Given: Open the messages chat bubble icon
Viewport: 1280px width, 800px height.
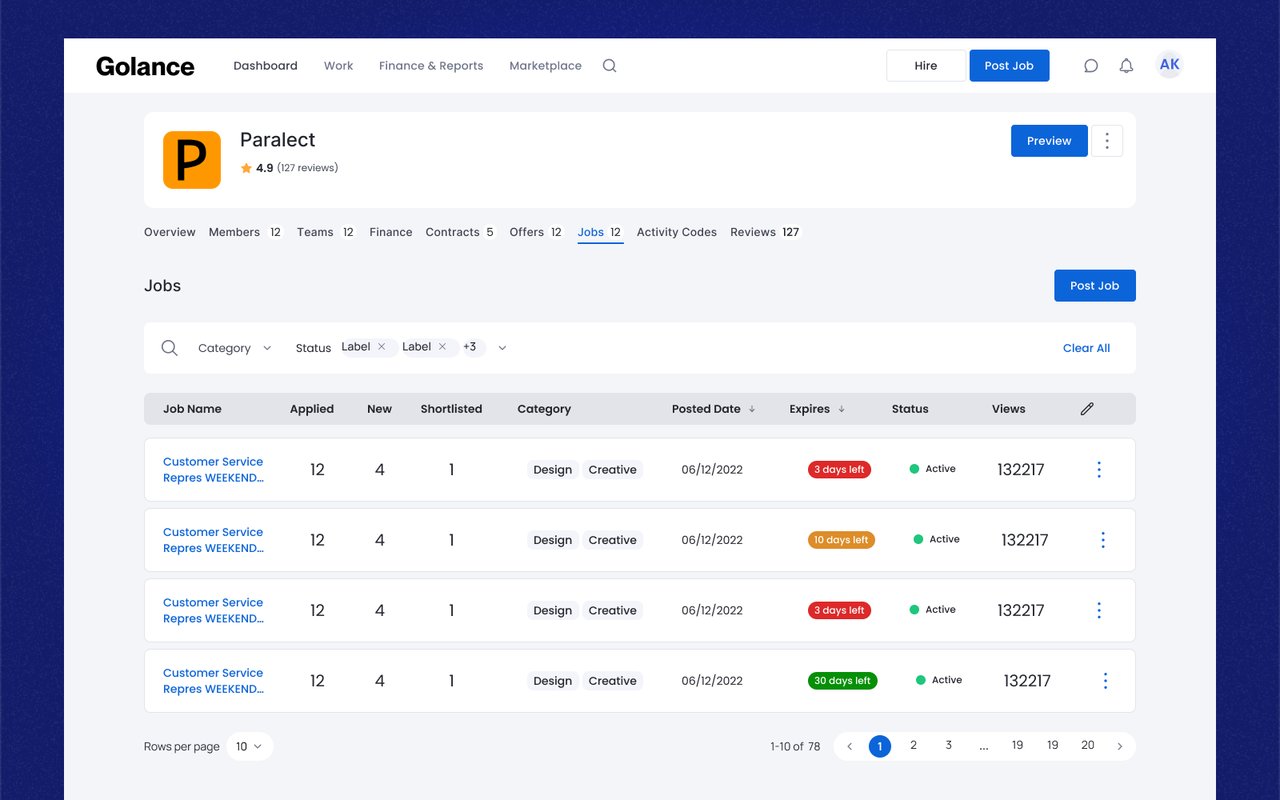Looking at the screenshot, I should click(1091, 66).
